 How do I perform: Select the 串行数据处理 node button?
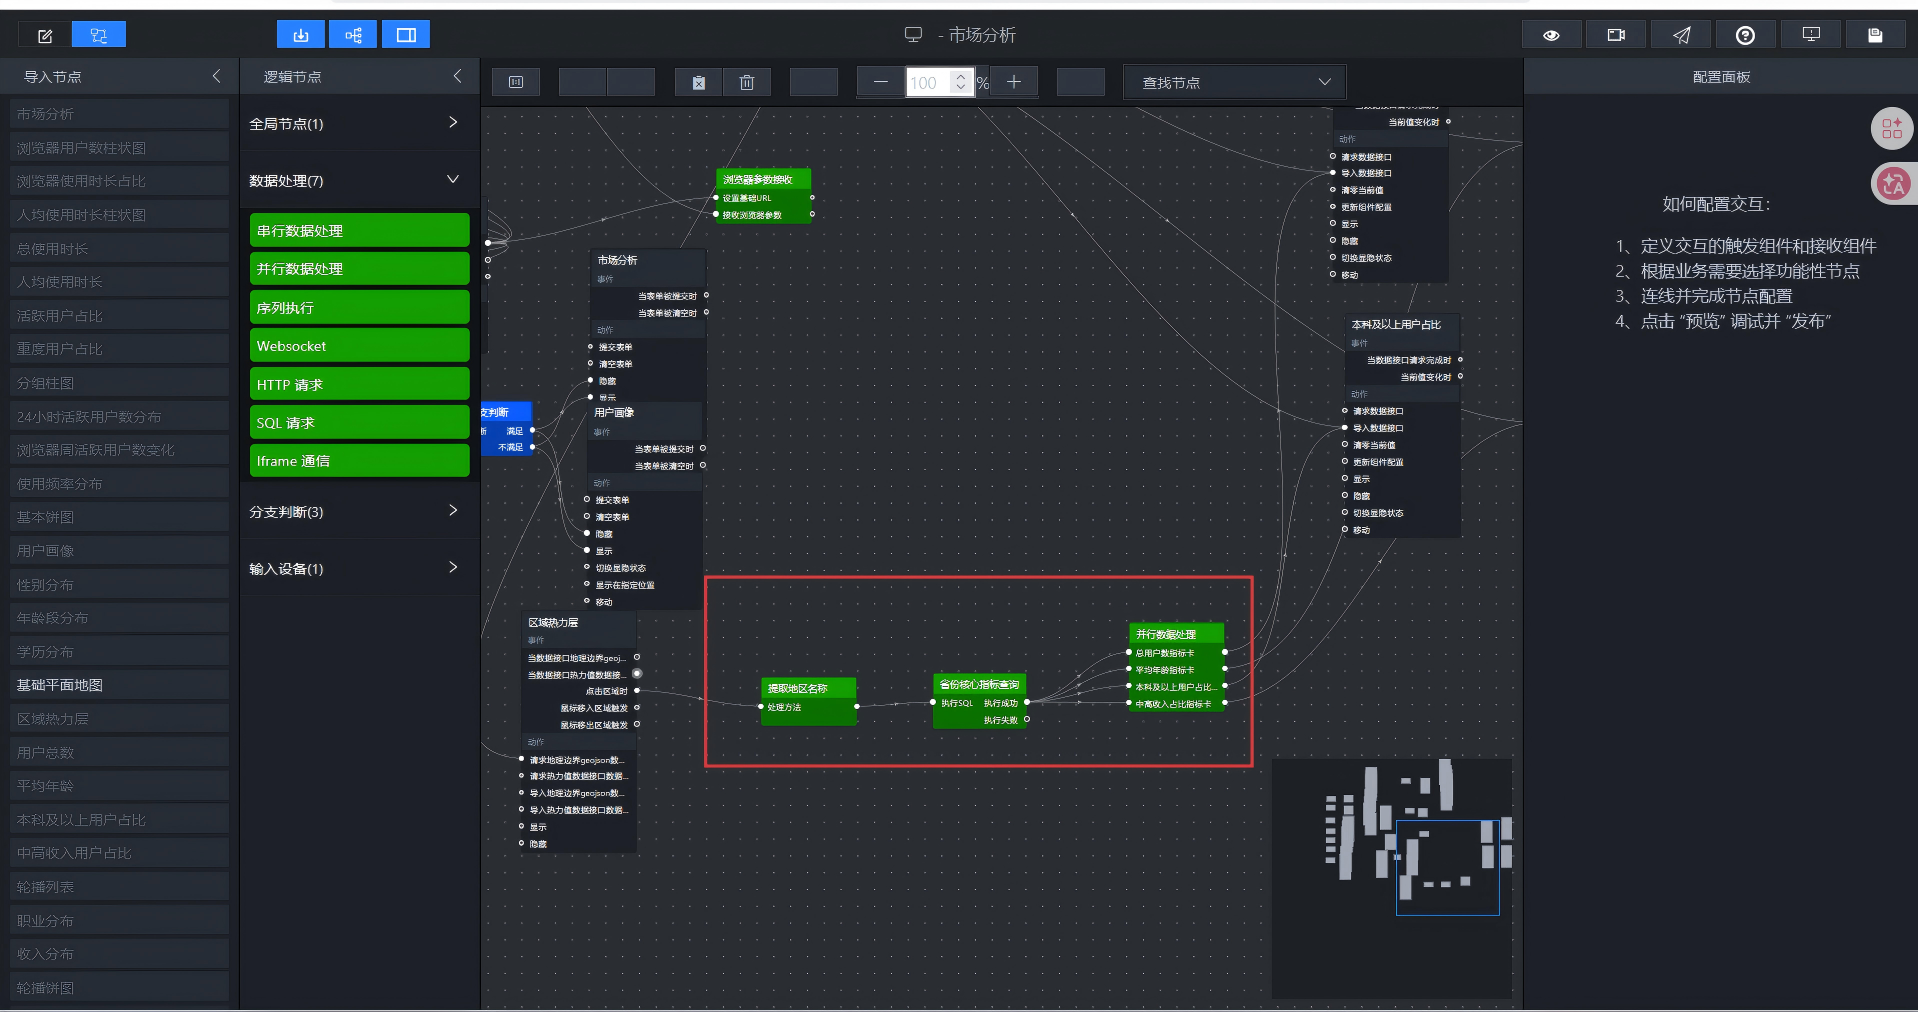tap(360, 230)
